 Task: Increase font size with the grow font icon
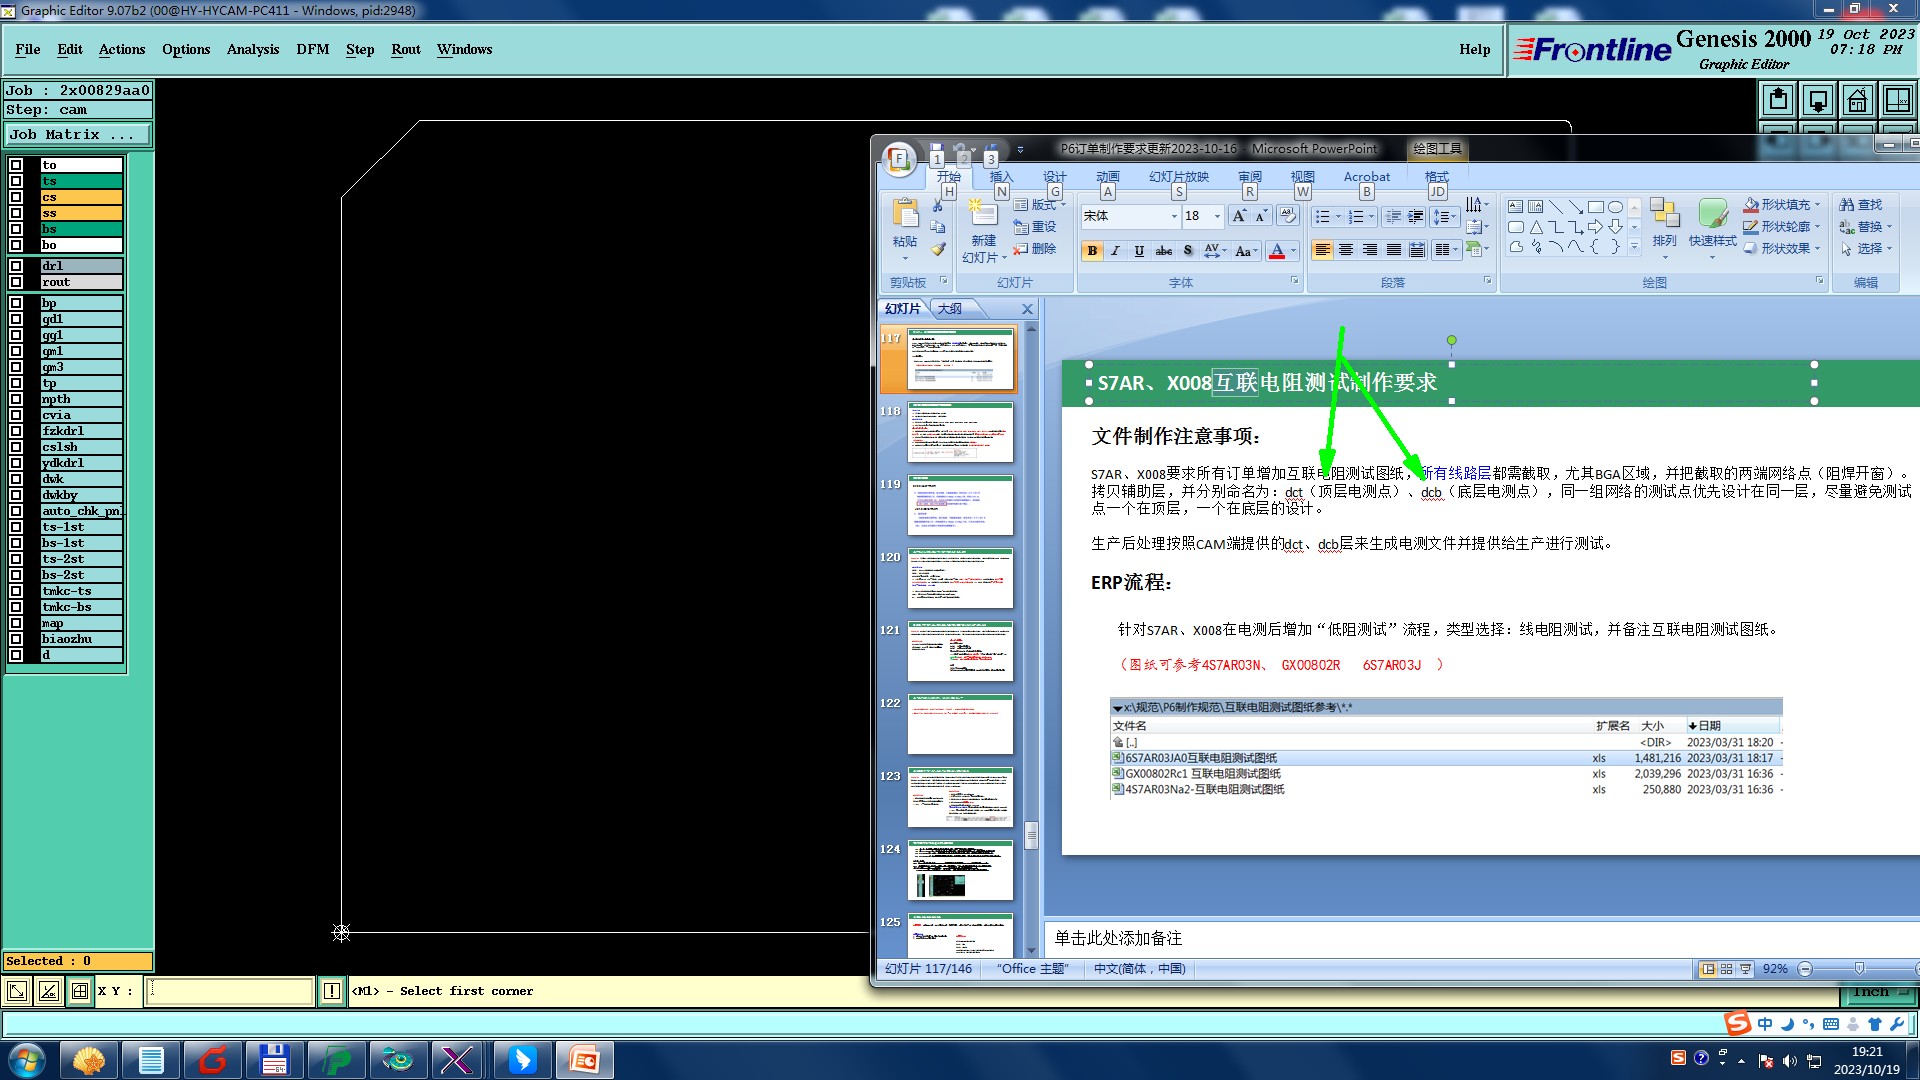click(x=1240, y=216)
